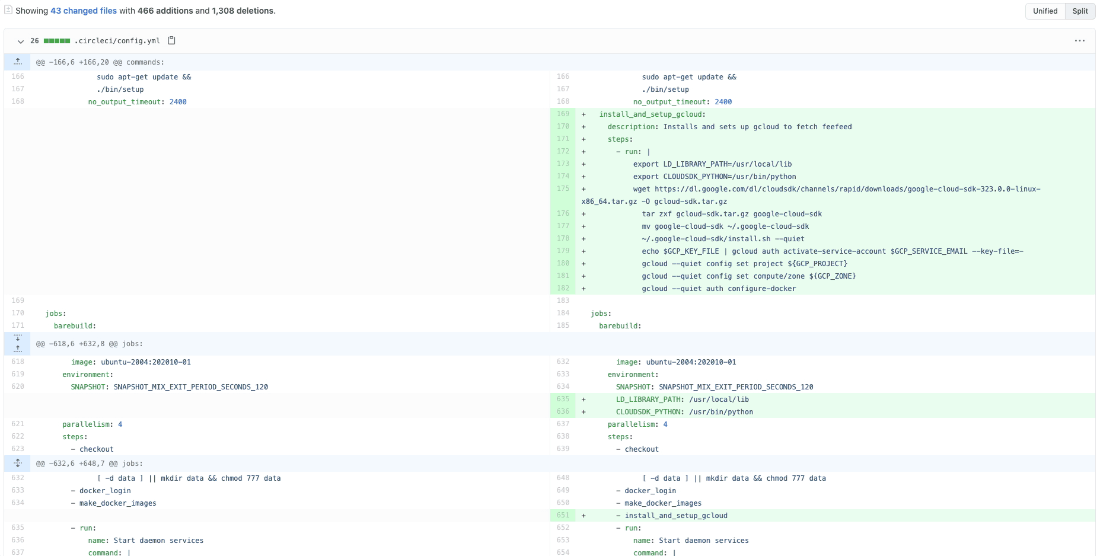Click the 'install.sh --quiet' line
This screenshot has height=556, width=1100.
pyautogui.click(x=723, y=239)
